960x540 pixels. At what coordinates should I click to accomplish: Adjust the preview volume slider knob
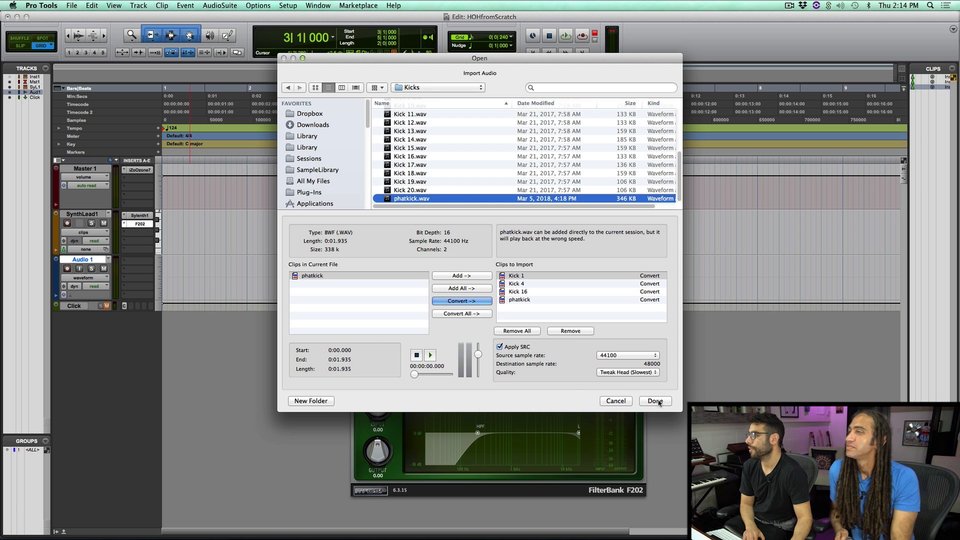(x=478, y=354)
